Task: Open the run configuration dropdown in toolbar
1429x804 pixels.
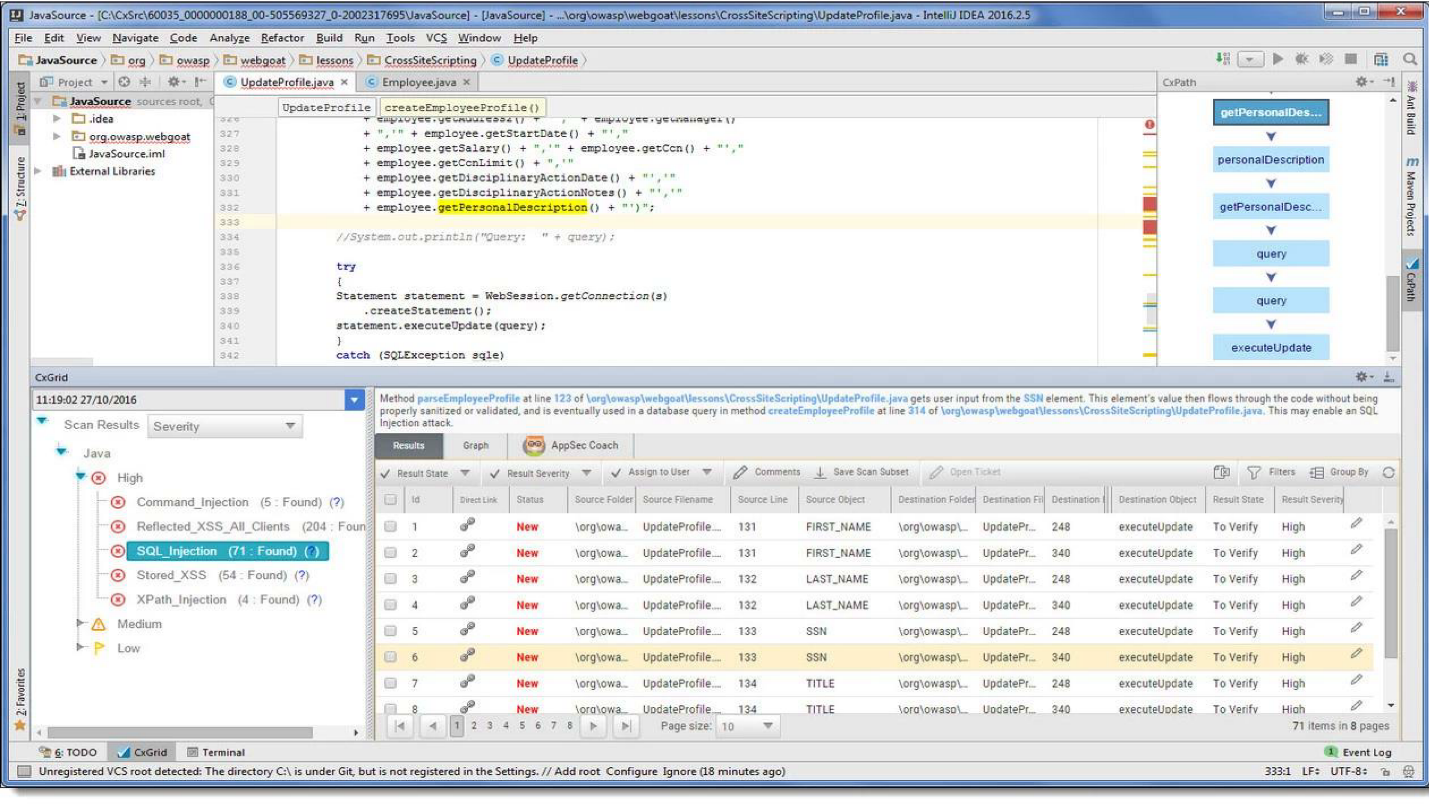Action: pyautogui.click(x=1250, y=59)
